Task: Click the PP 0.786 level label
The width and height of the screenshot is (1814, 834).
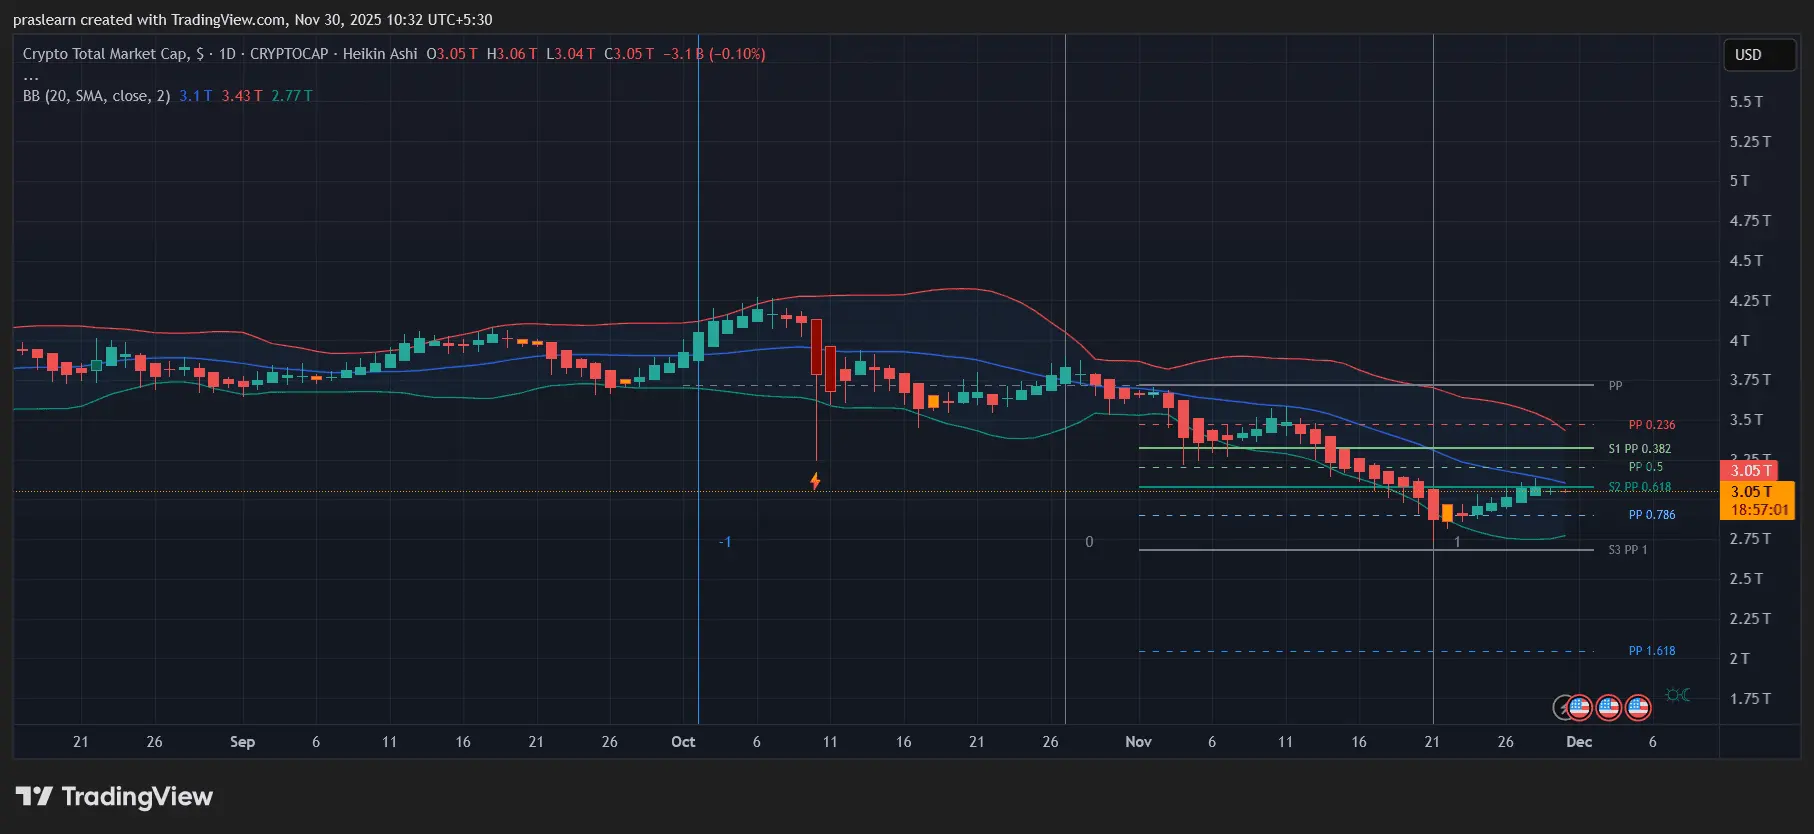Action: pos(1651,515)
